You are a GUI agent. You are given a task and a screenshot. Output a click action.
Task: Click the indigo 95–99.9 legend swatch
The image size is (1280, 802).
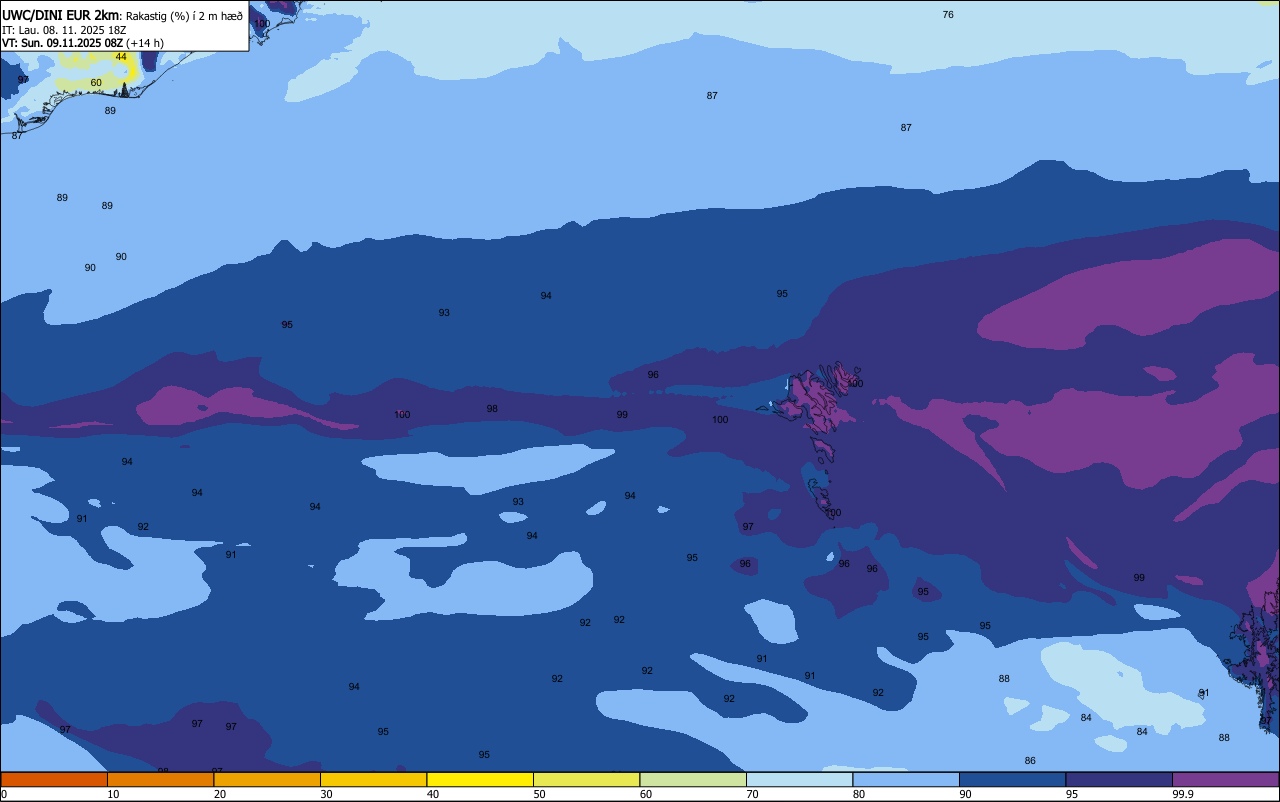[1119, 779]
